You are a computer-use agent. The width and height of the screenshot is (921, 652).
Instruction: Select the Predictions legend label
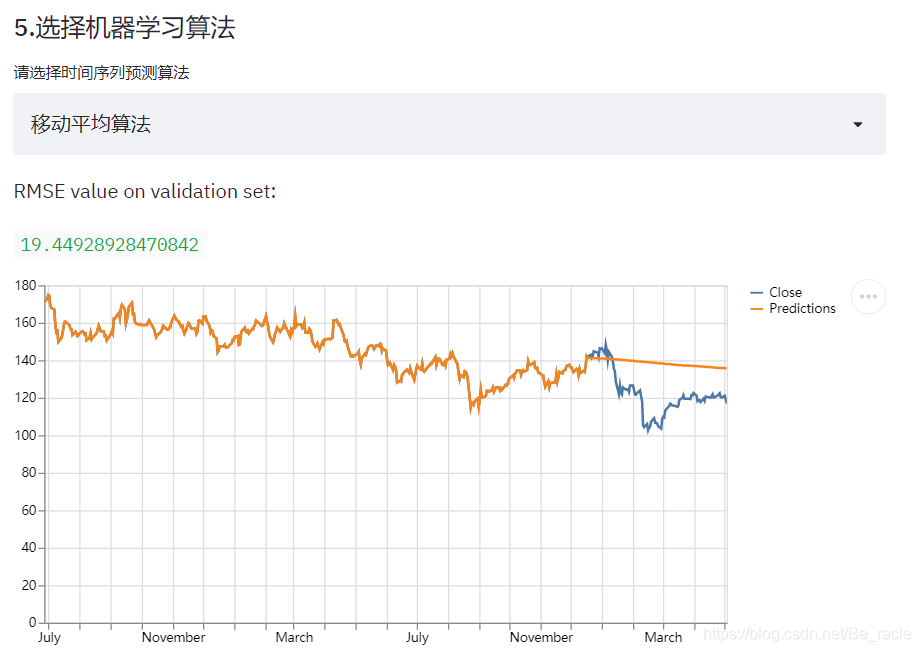coord(802,308)
